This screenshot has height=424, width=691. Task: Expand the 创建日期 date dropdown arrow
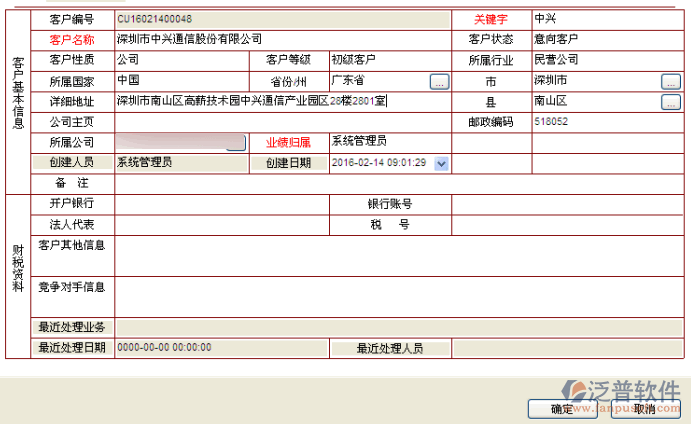(441, 163)
